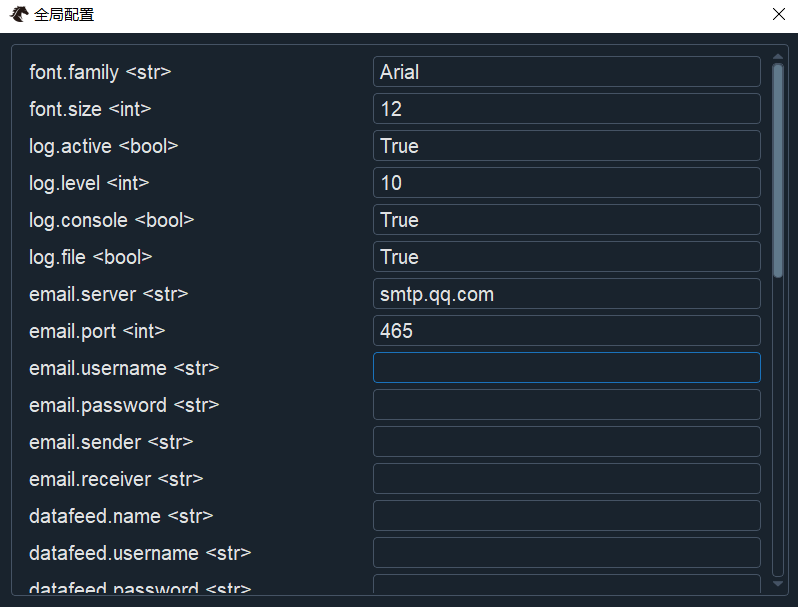Screen dimensions: 798x607
Task: Click the empty email.username field
Action: [566, 368]
